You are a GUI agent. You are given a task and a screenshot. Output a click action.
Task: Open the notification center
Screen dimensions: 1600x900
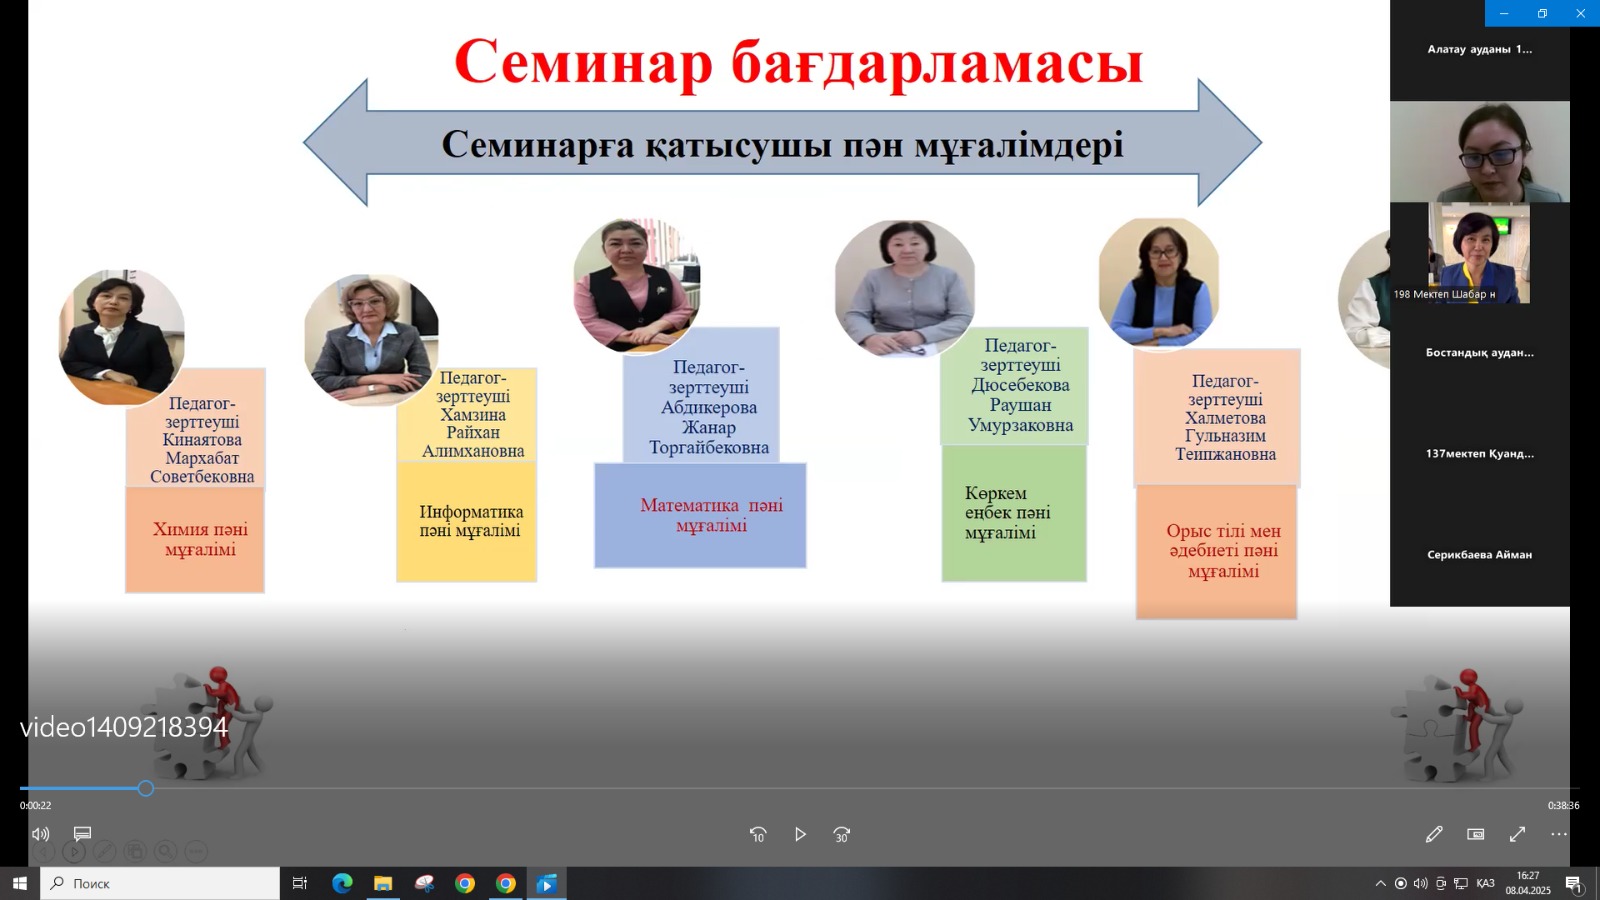click(x=1573, y=884)
